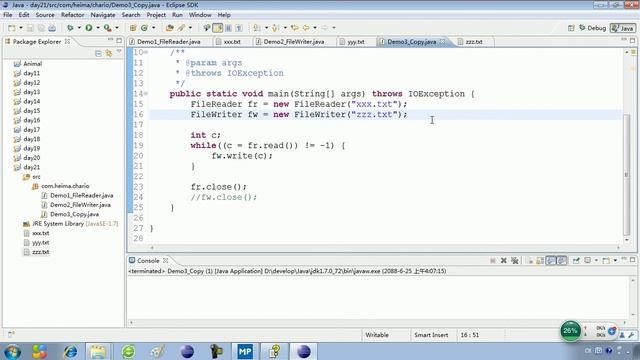Open the Source menu
640x360 pixels.
[x=45, y=15]
